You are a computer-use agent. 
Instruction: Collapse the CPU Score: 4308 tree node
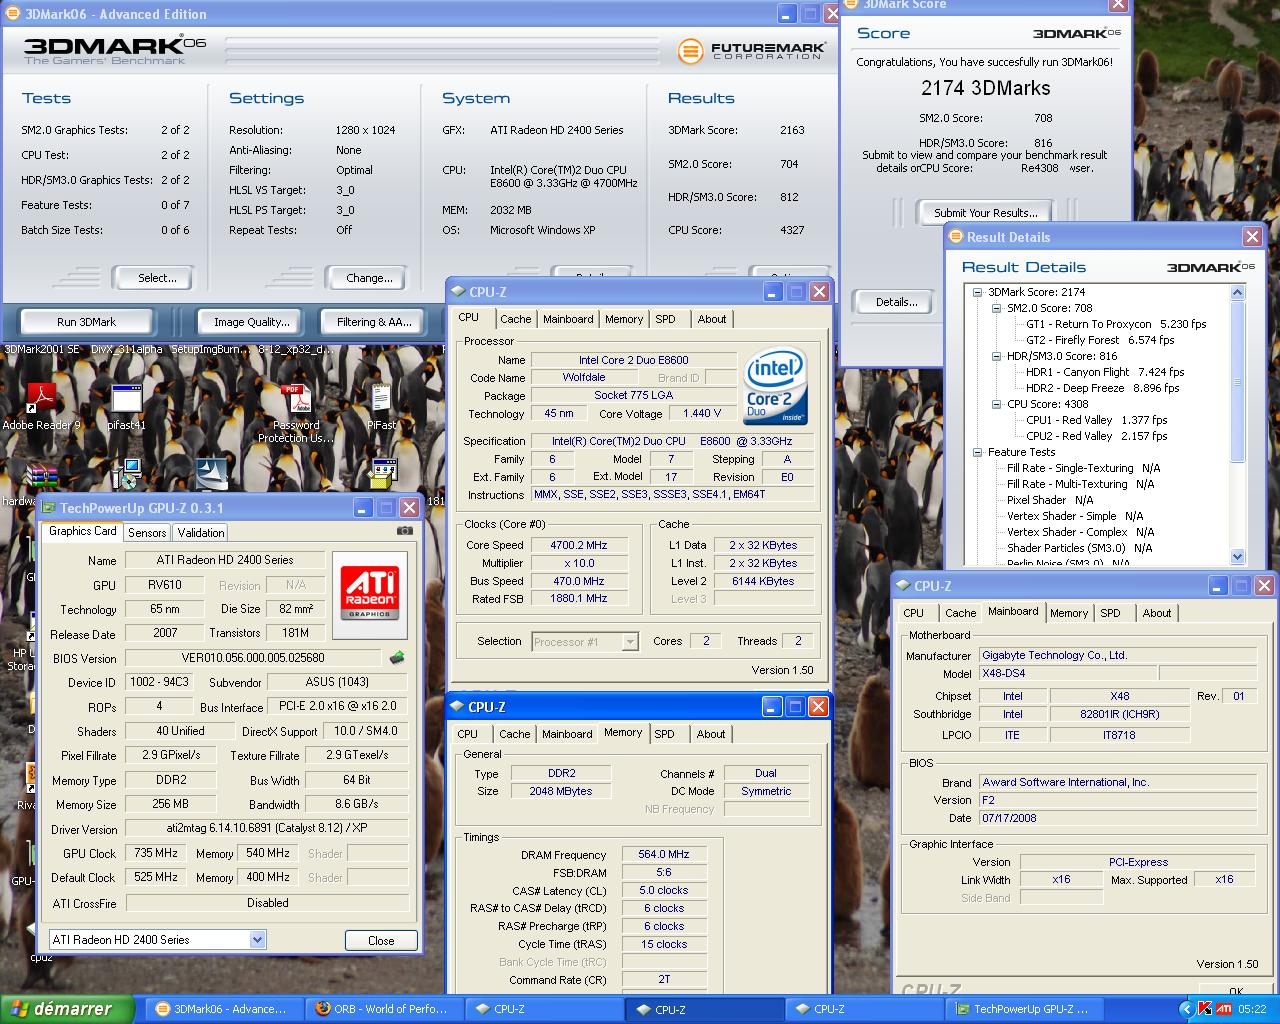pos(996,404)
